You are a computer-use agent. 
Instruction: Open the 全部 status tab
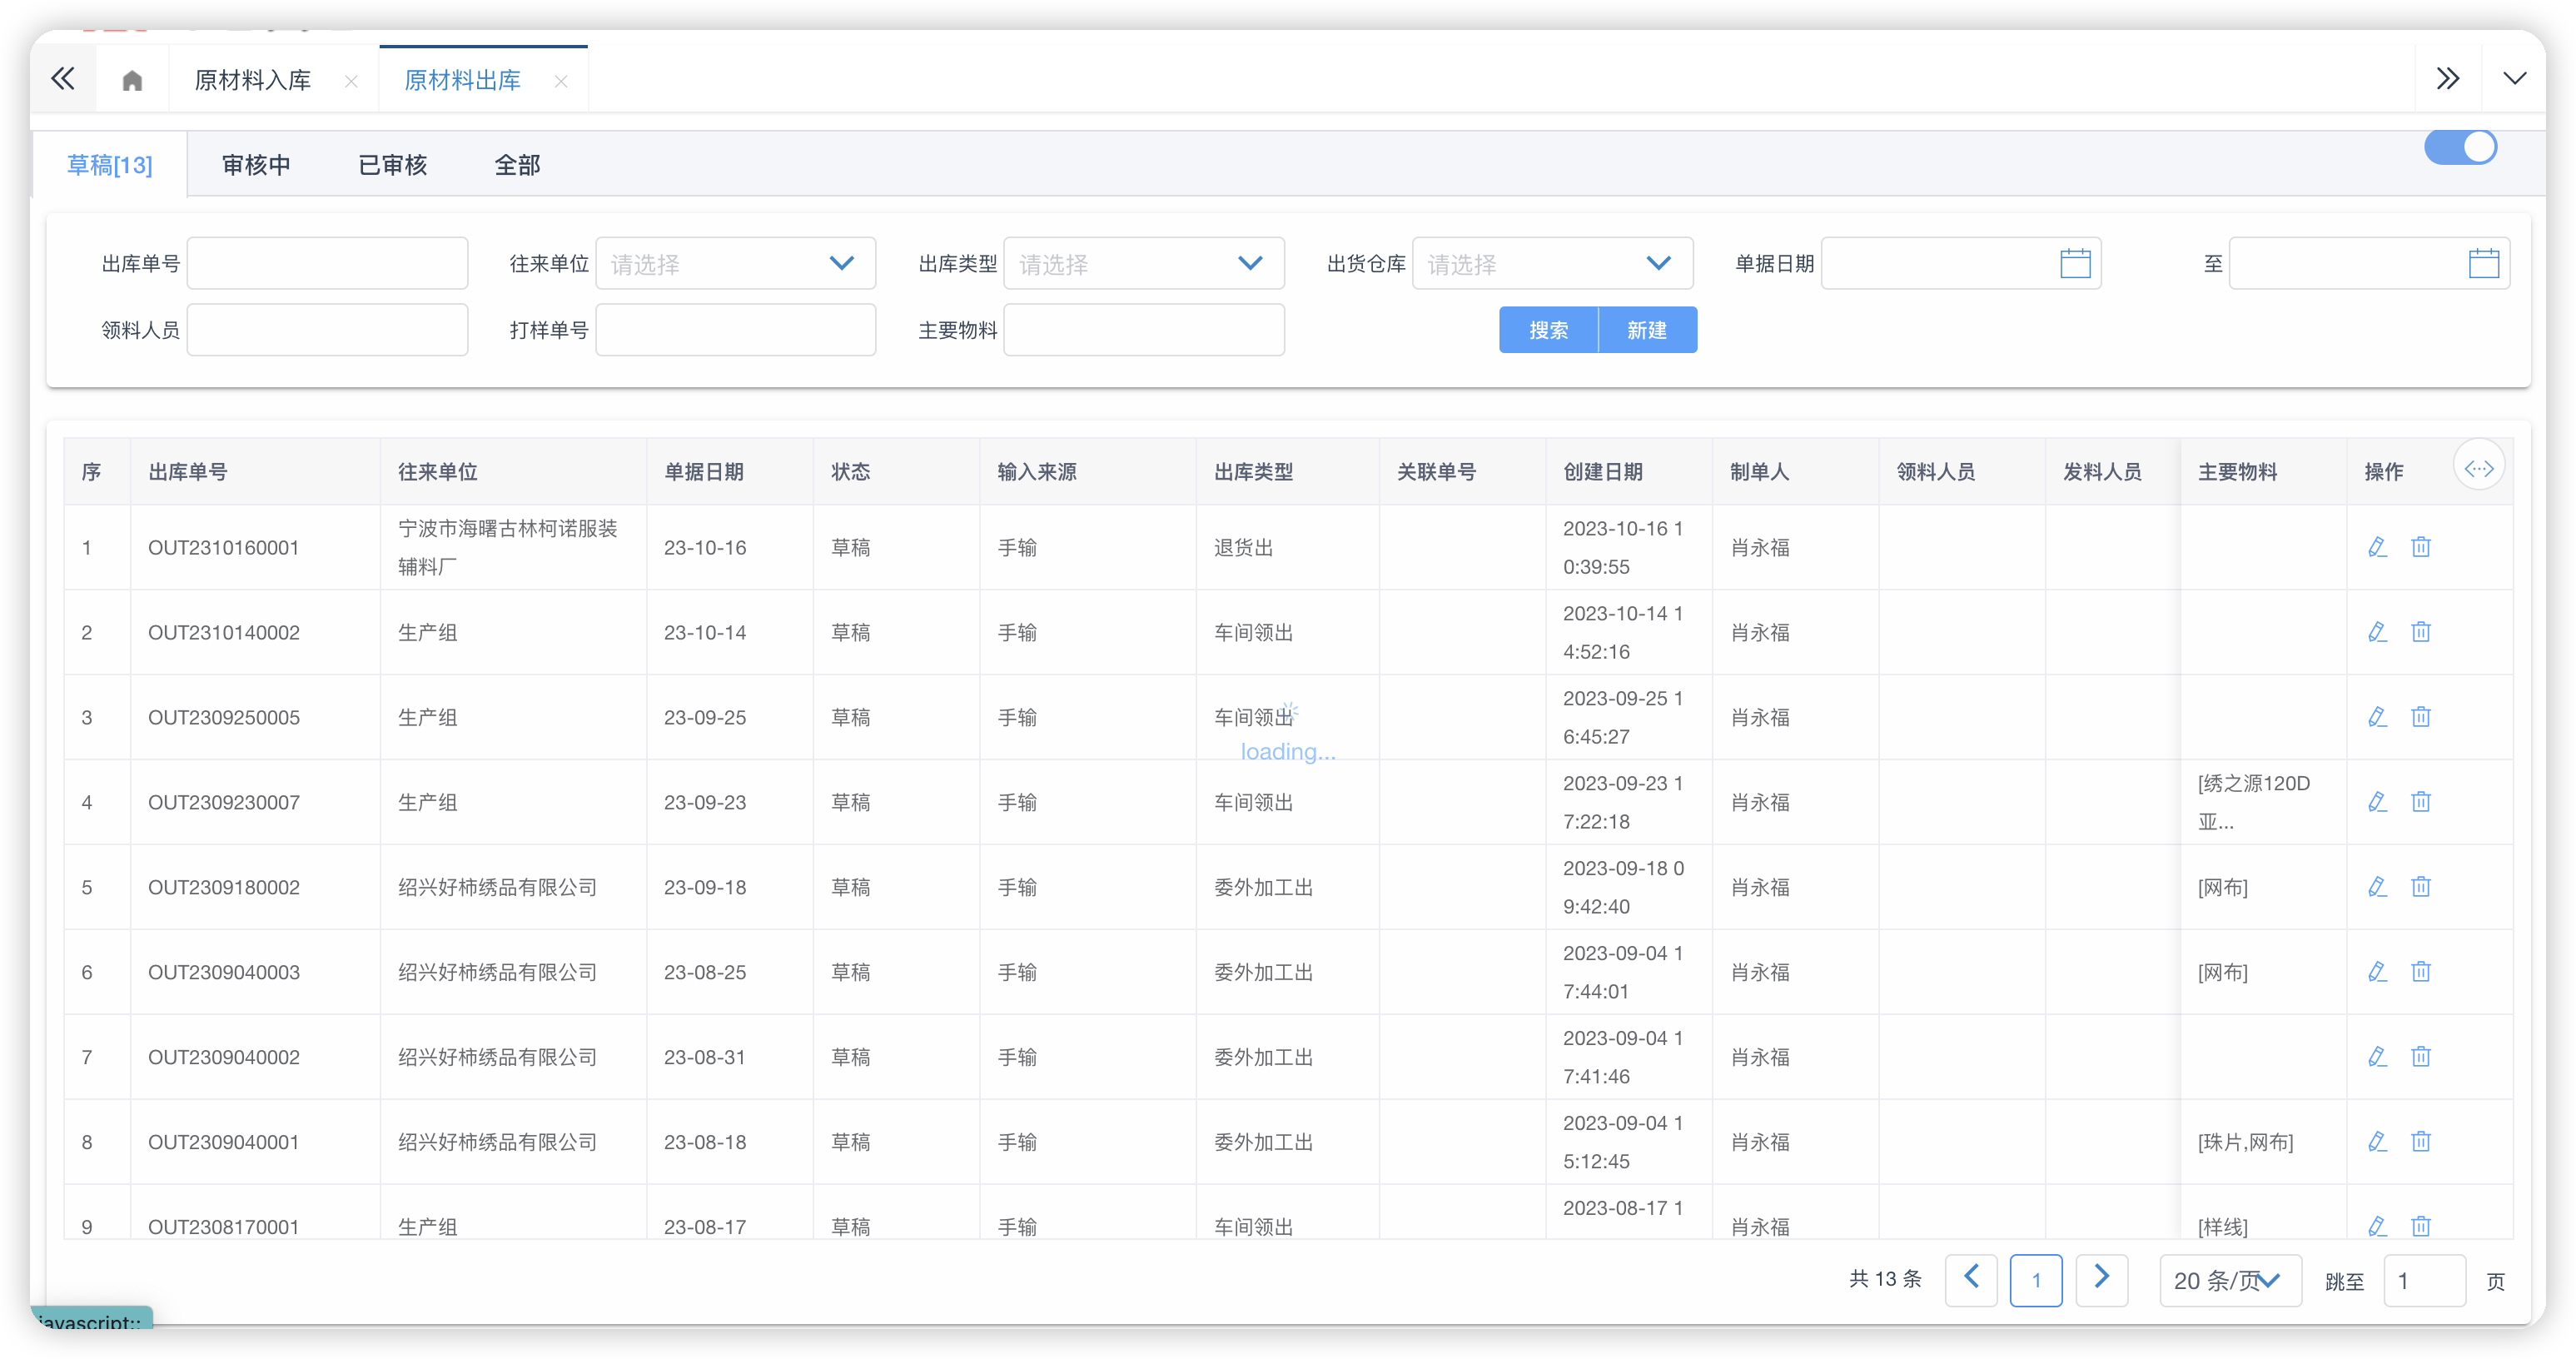[x=517, y=165]
